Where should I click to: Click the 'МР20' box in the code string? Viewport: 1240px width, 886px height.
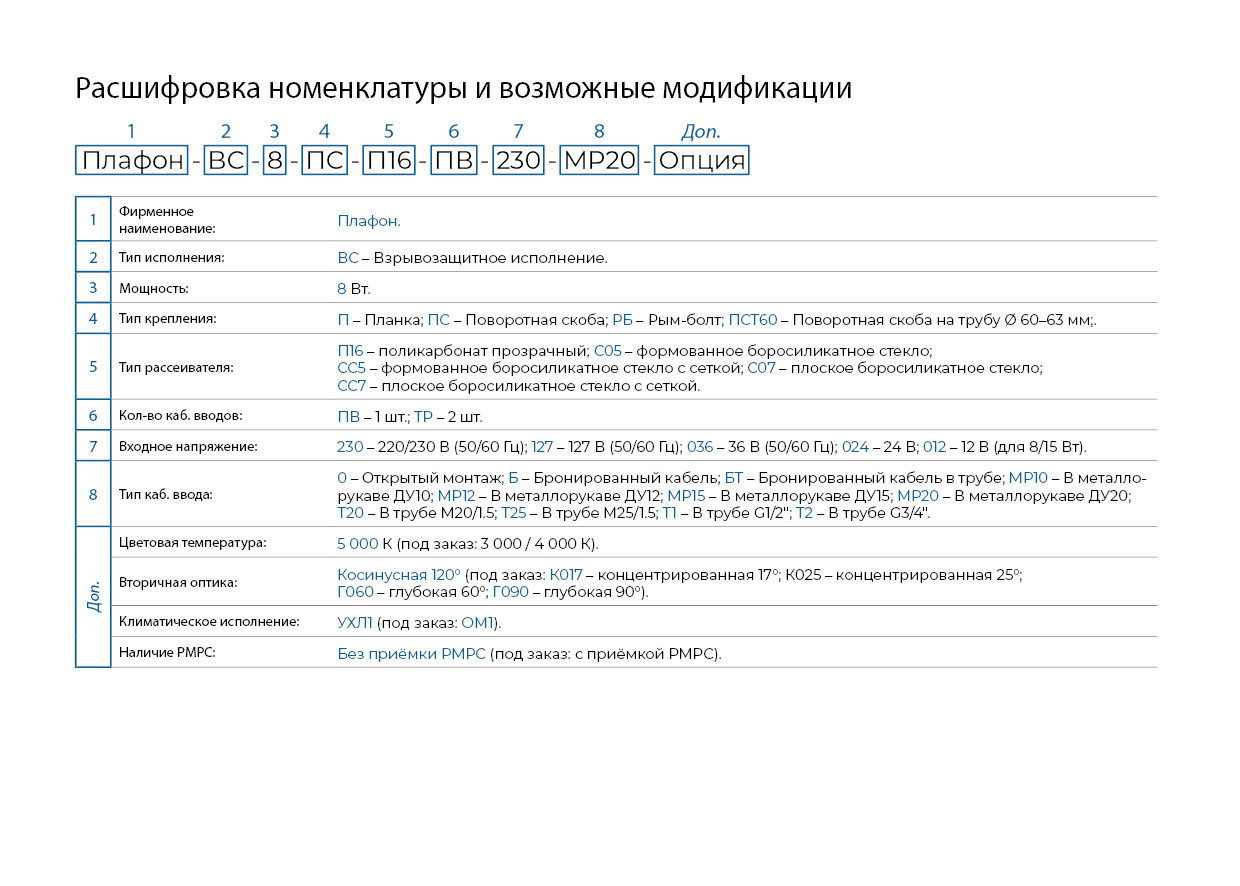tap(599, 161)
